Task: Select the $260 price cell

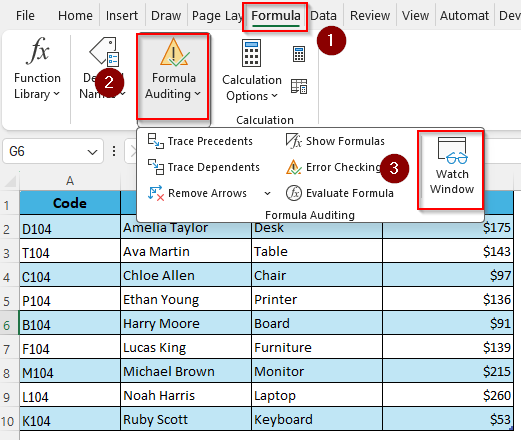Action: (x=448, y=396)
